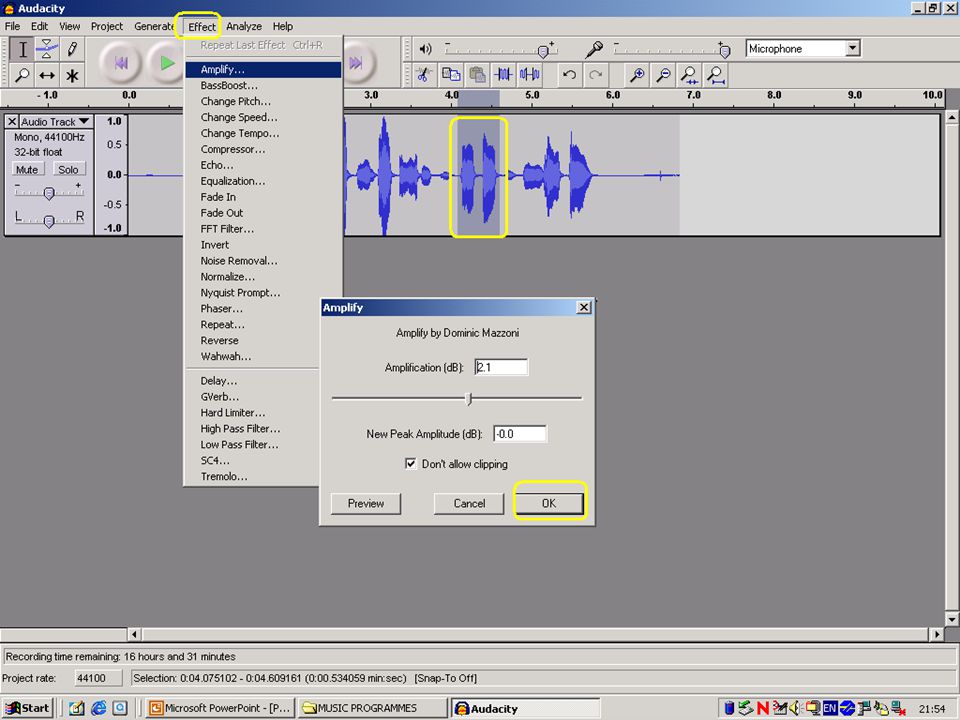Choose Tremolo effect

pyautogui.click(x=252, y=476)
